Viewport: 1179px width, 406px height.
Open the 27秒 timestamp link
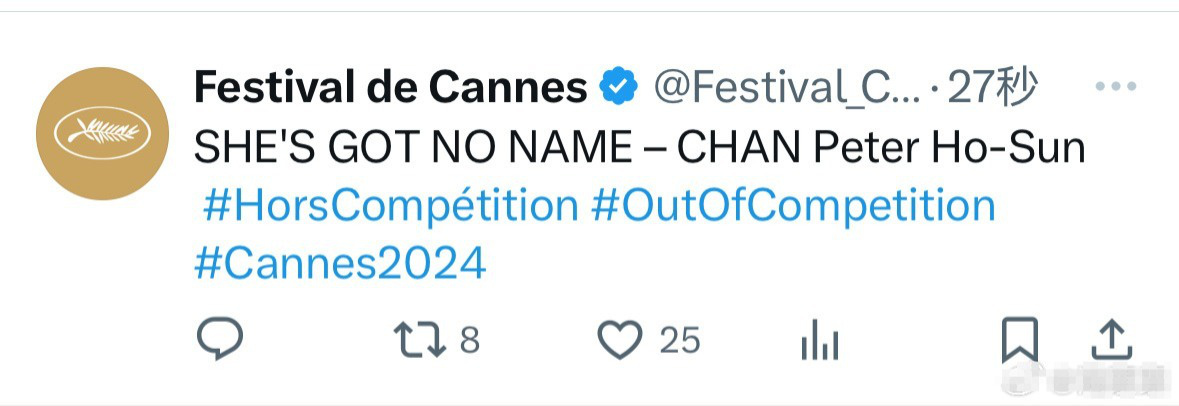point(993,87)
